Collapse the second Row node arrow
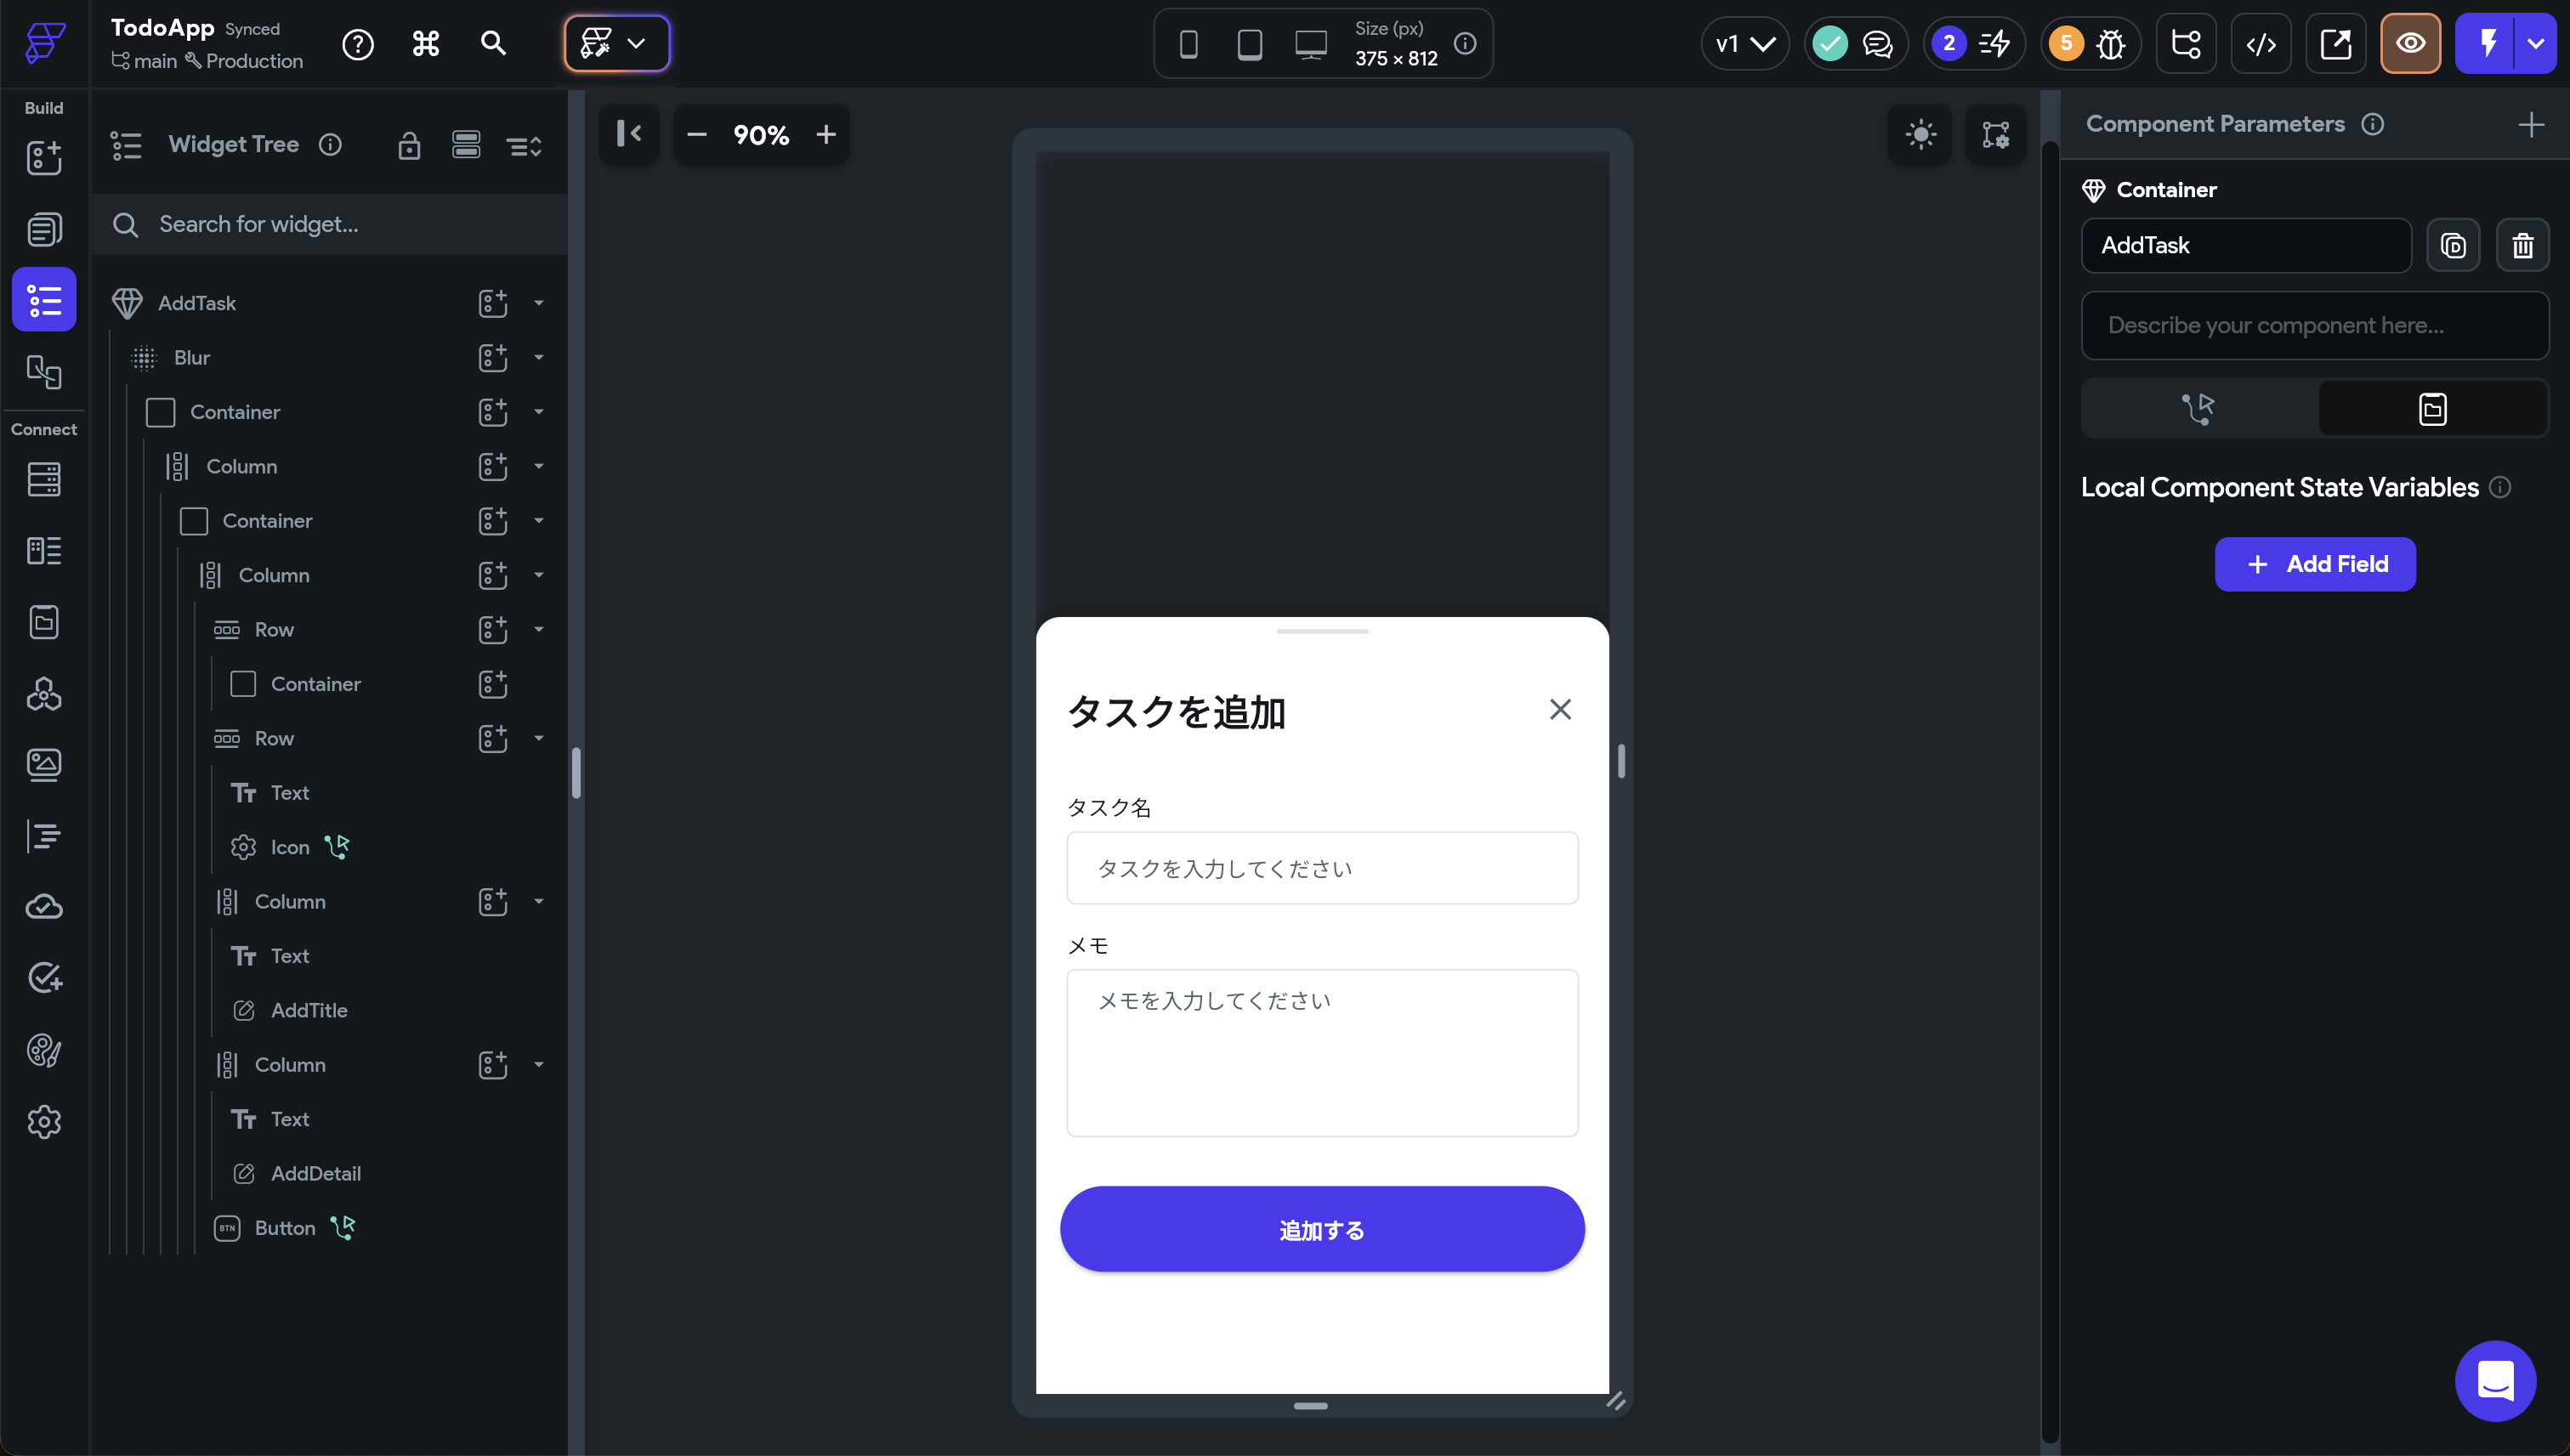 [539, 738]
